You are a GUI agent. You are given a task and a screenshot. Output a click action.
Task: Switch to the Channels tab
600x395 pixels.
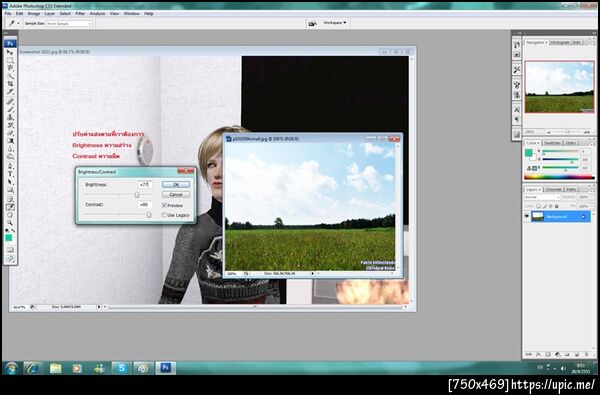pyautogui.click(x=553, y=189)
